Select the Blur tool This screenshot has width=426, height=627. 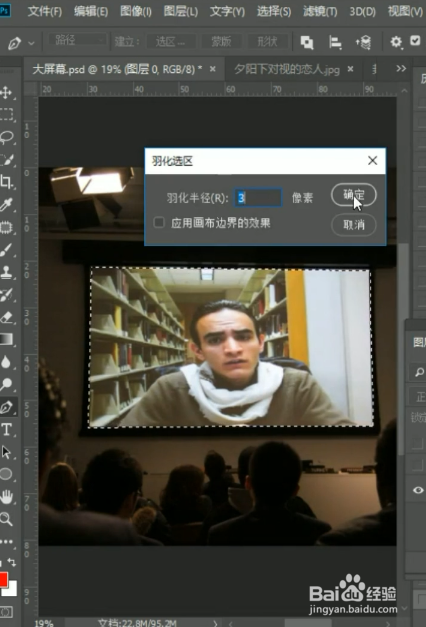(x=6, y=362)
